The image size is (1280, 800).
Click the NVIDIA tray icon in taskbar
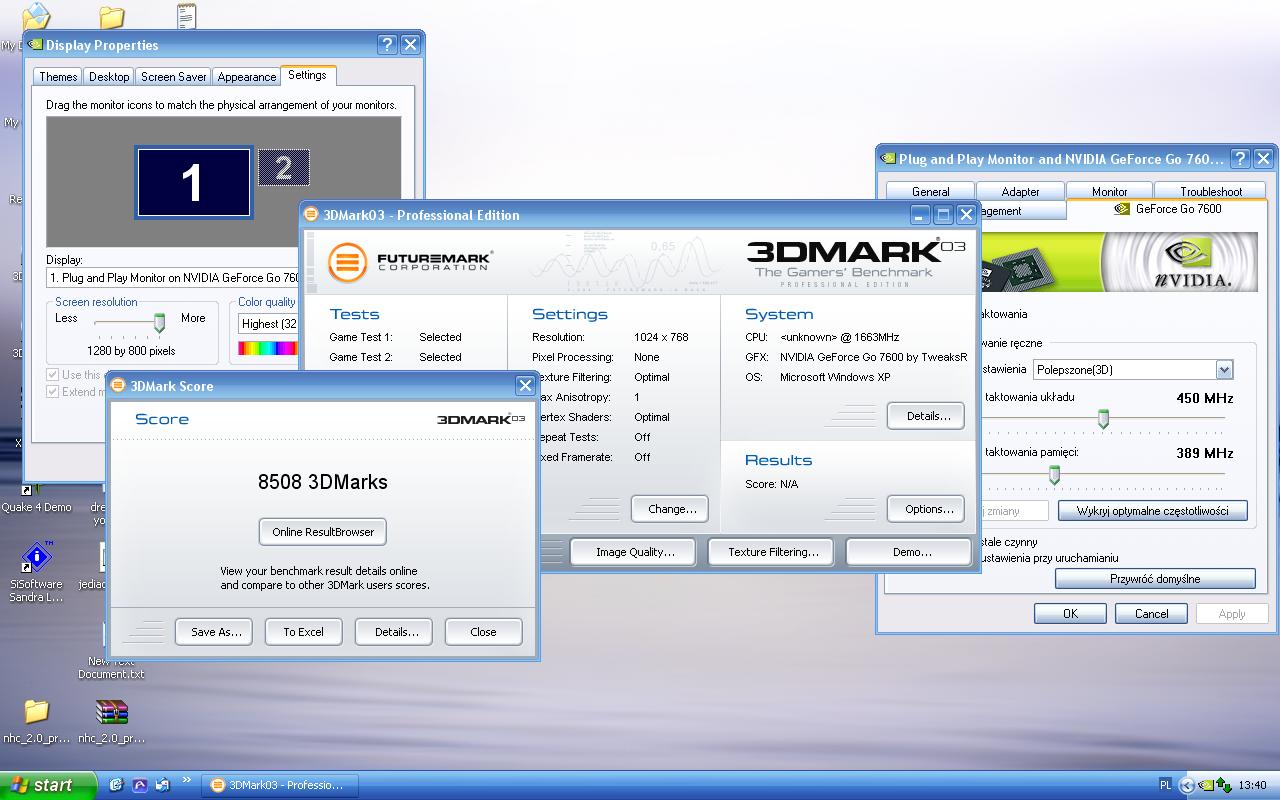point(1205,785)
